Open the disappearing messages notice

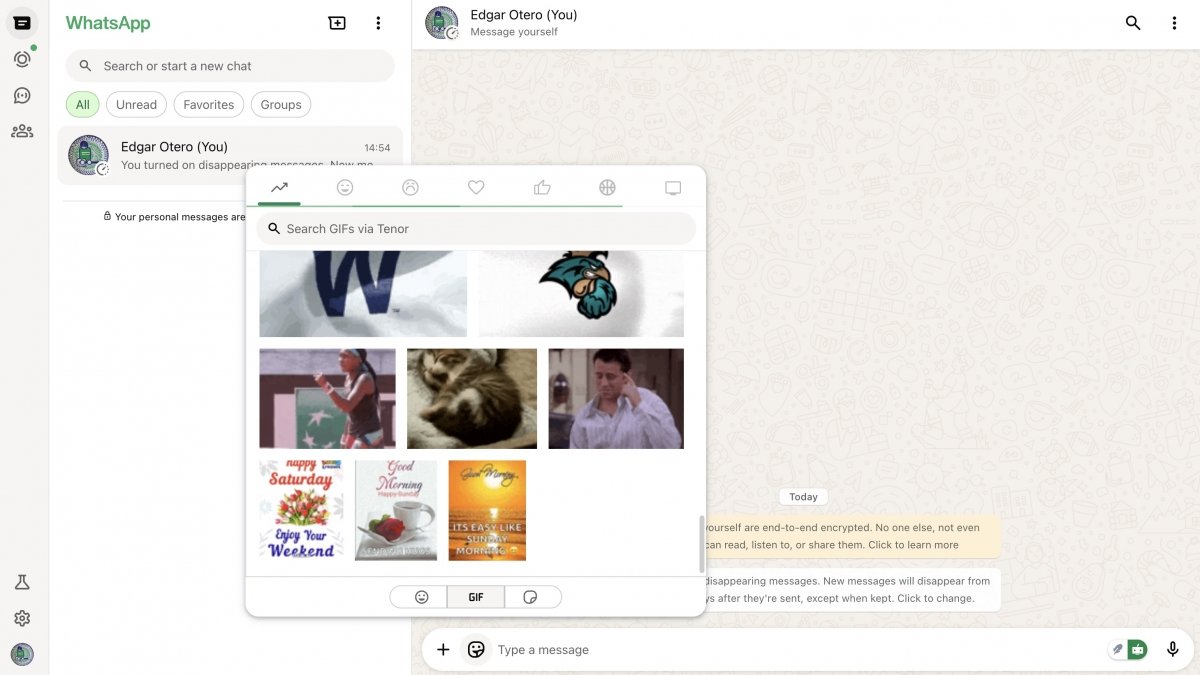pos(851,589)
